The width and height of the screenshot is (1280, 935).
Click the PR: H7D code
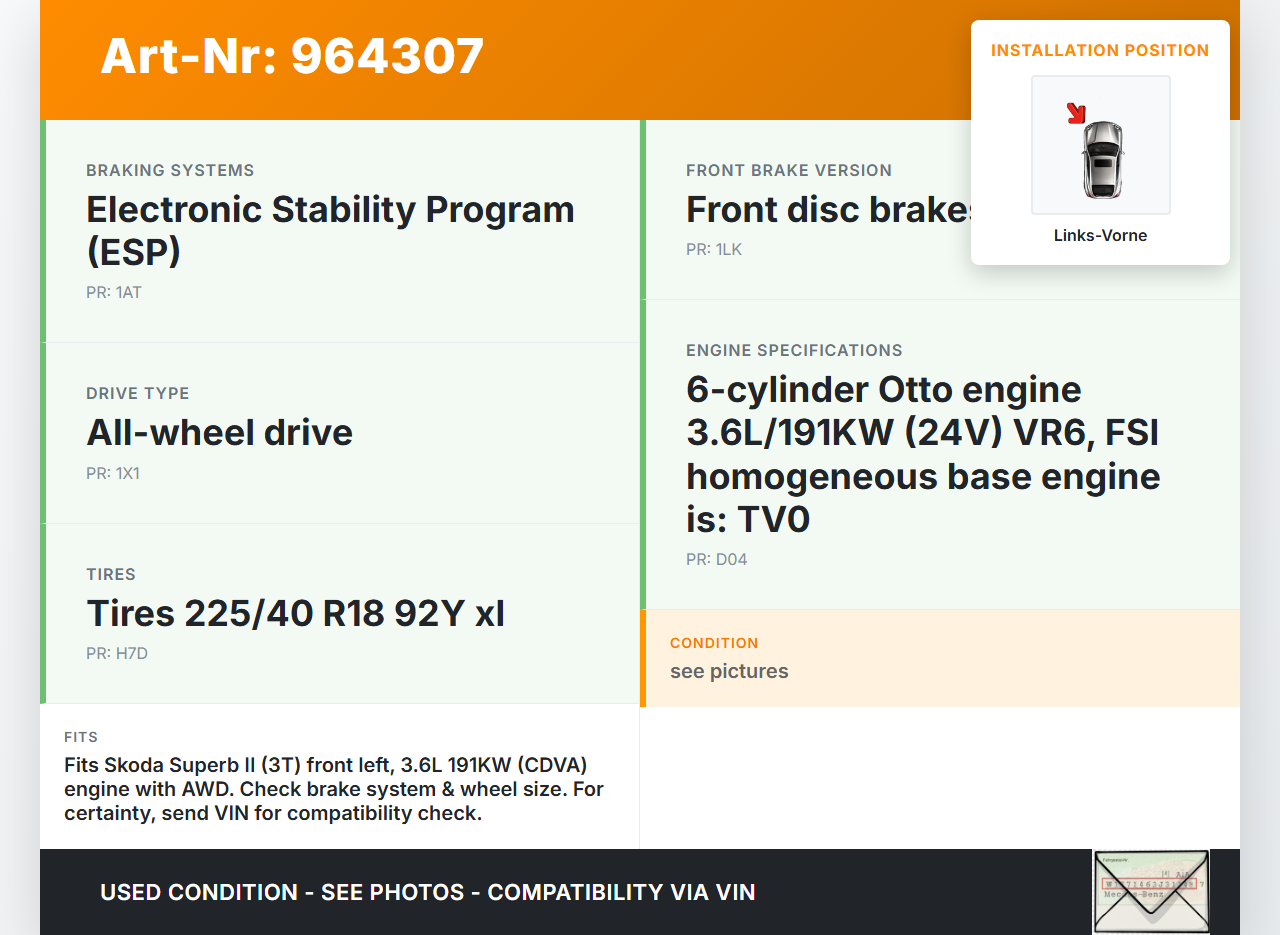point(117,654)
